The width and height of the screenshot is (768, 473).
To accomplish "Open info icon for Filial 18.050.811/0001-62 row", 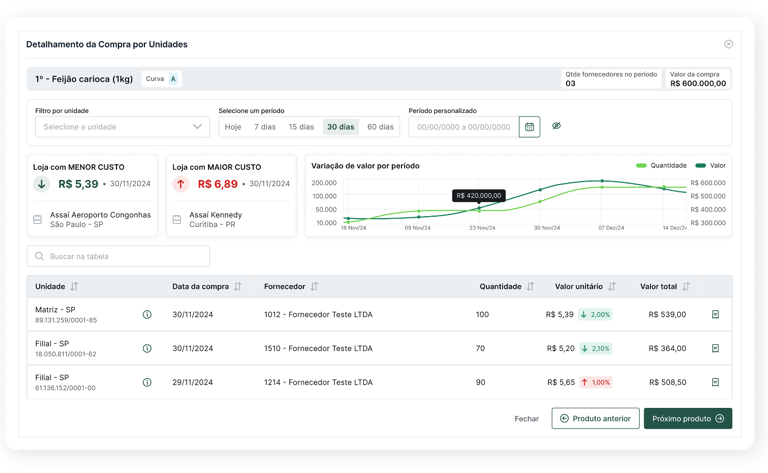I will pos(147,348).
